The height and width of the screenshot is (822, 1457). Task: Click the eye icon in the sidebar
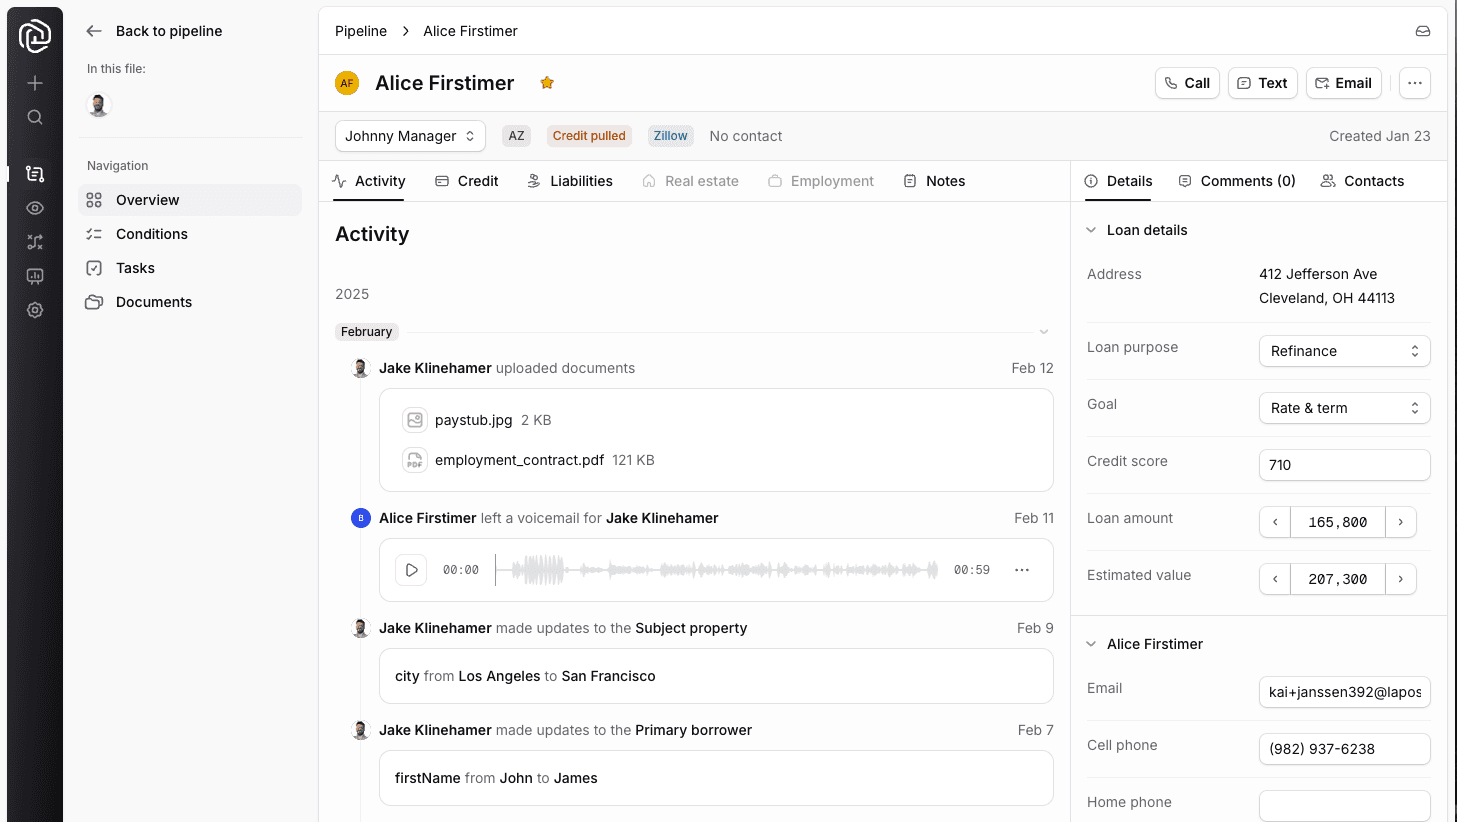pyautogui.click(x=34, y=207)
